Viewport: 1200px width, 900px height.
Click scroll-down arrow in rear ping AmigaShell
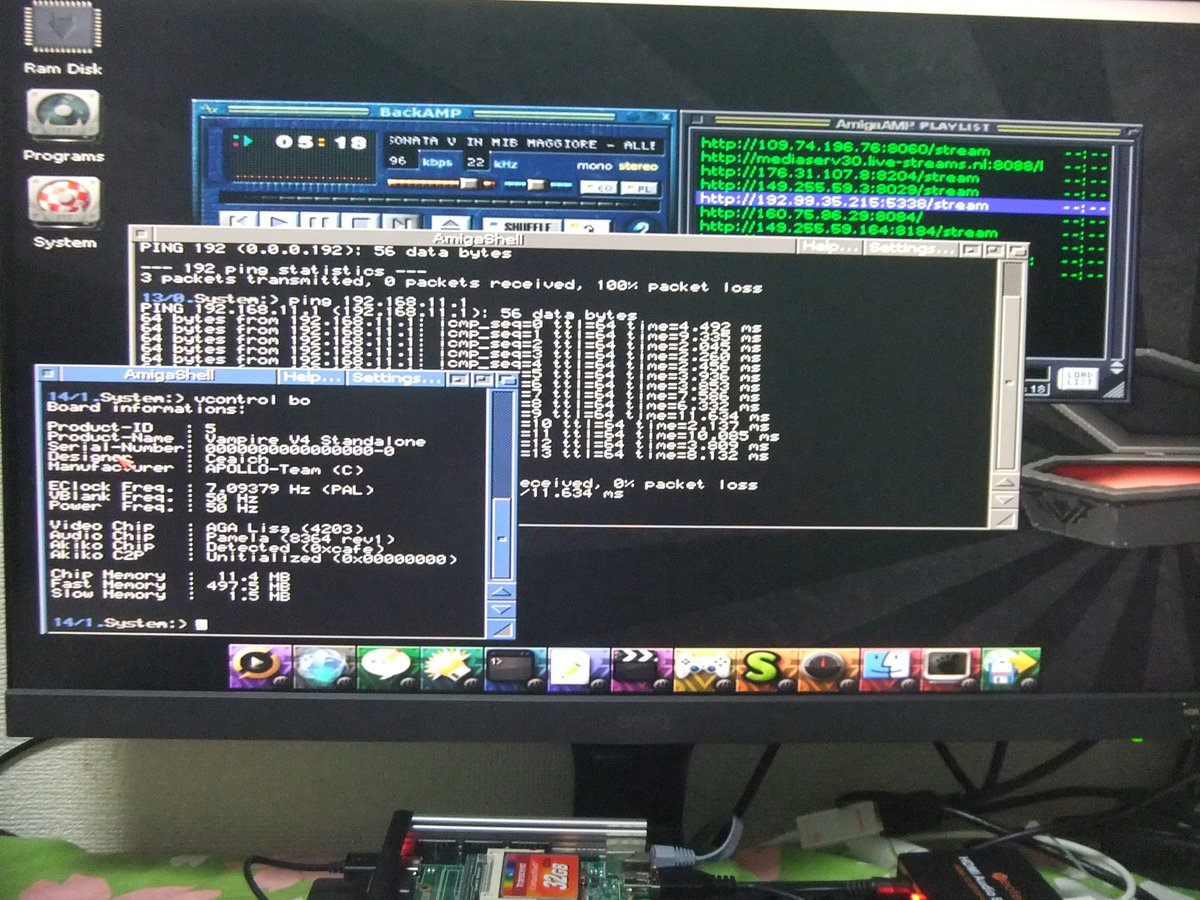tap(1004, 500)
